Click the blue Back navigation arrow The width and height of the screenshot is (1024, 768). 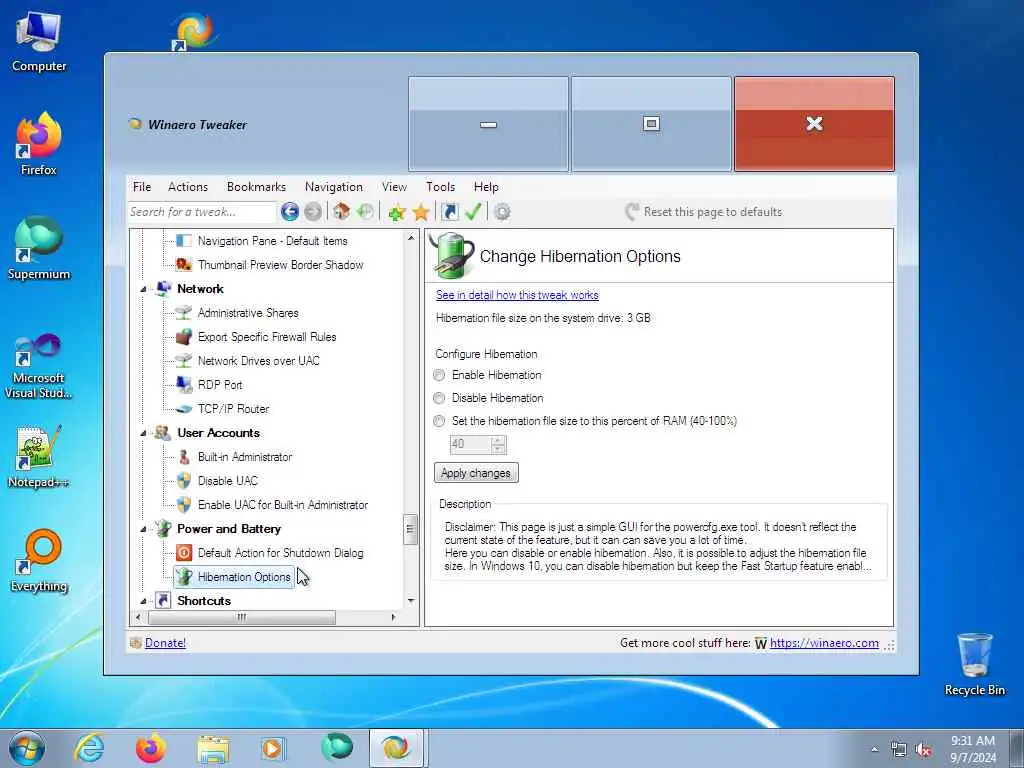pos(290,212)
